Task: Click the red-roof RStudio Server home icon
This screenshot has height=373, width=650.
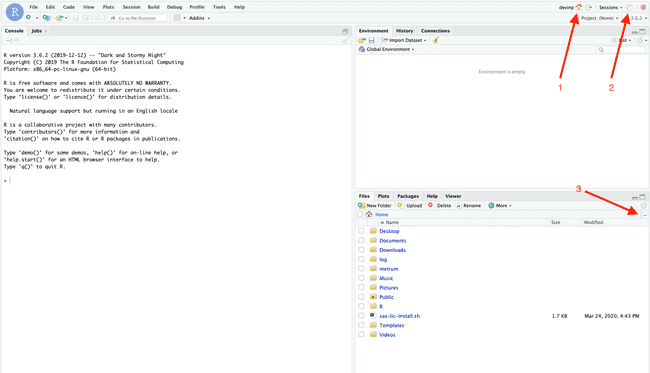Action: point(579,7)
